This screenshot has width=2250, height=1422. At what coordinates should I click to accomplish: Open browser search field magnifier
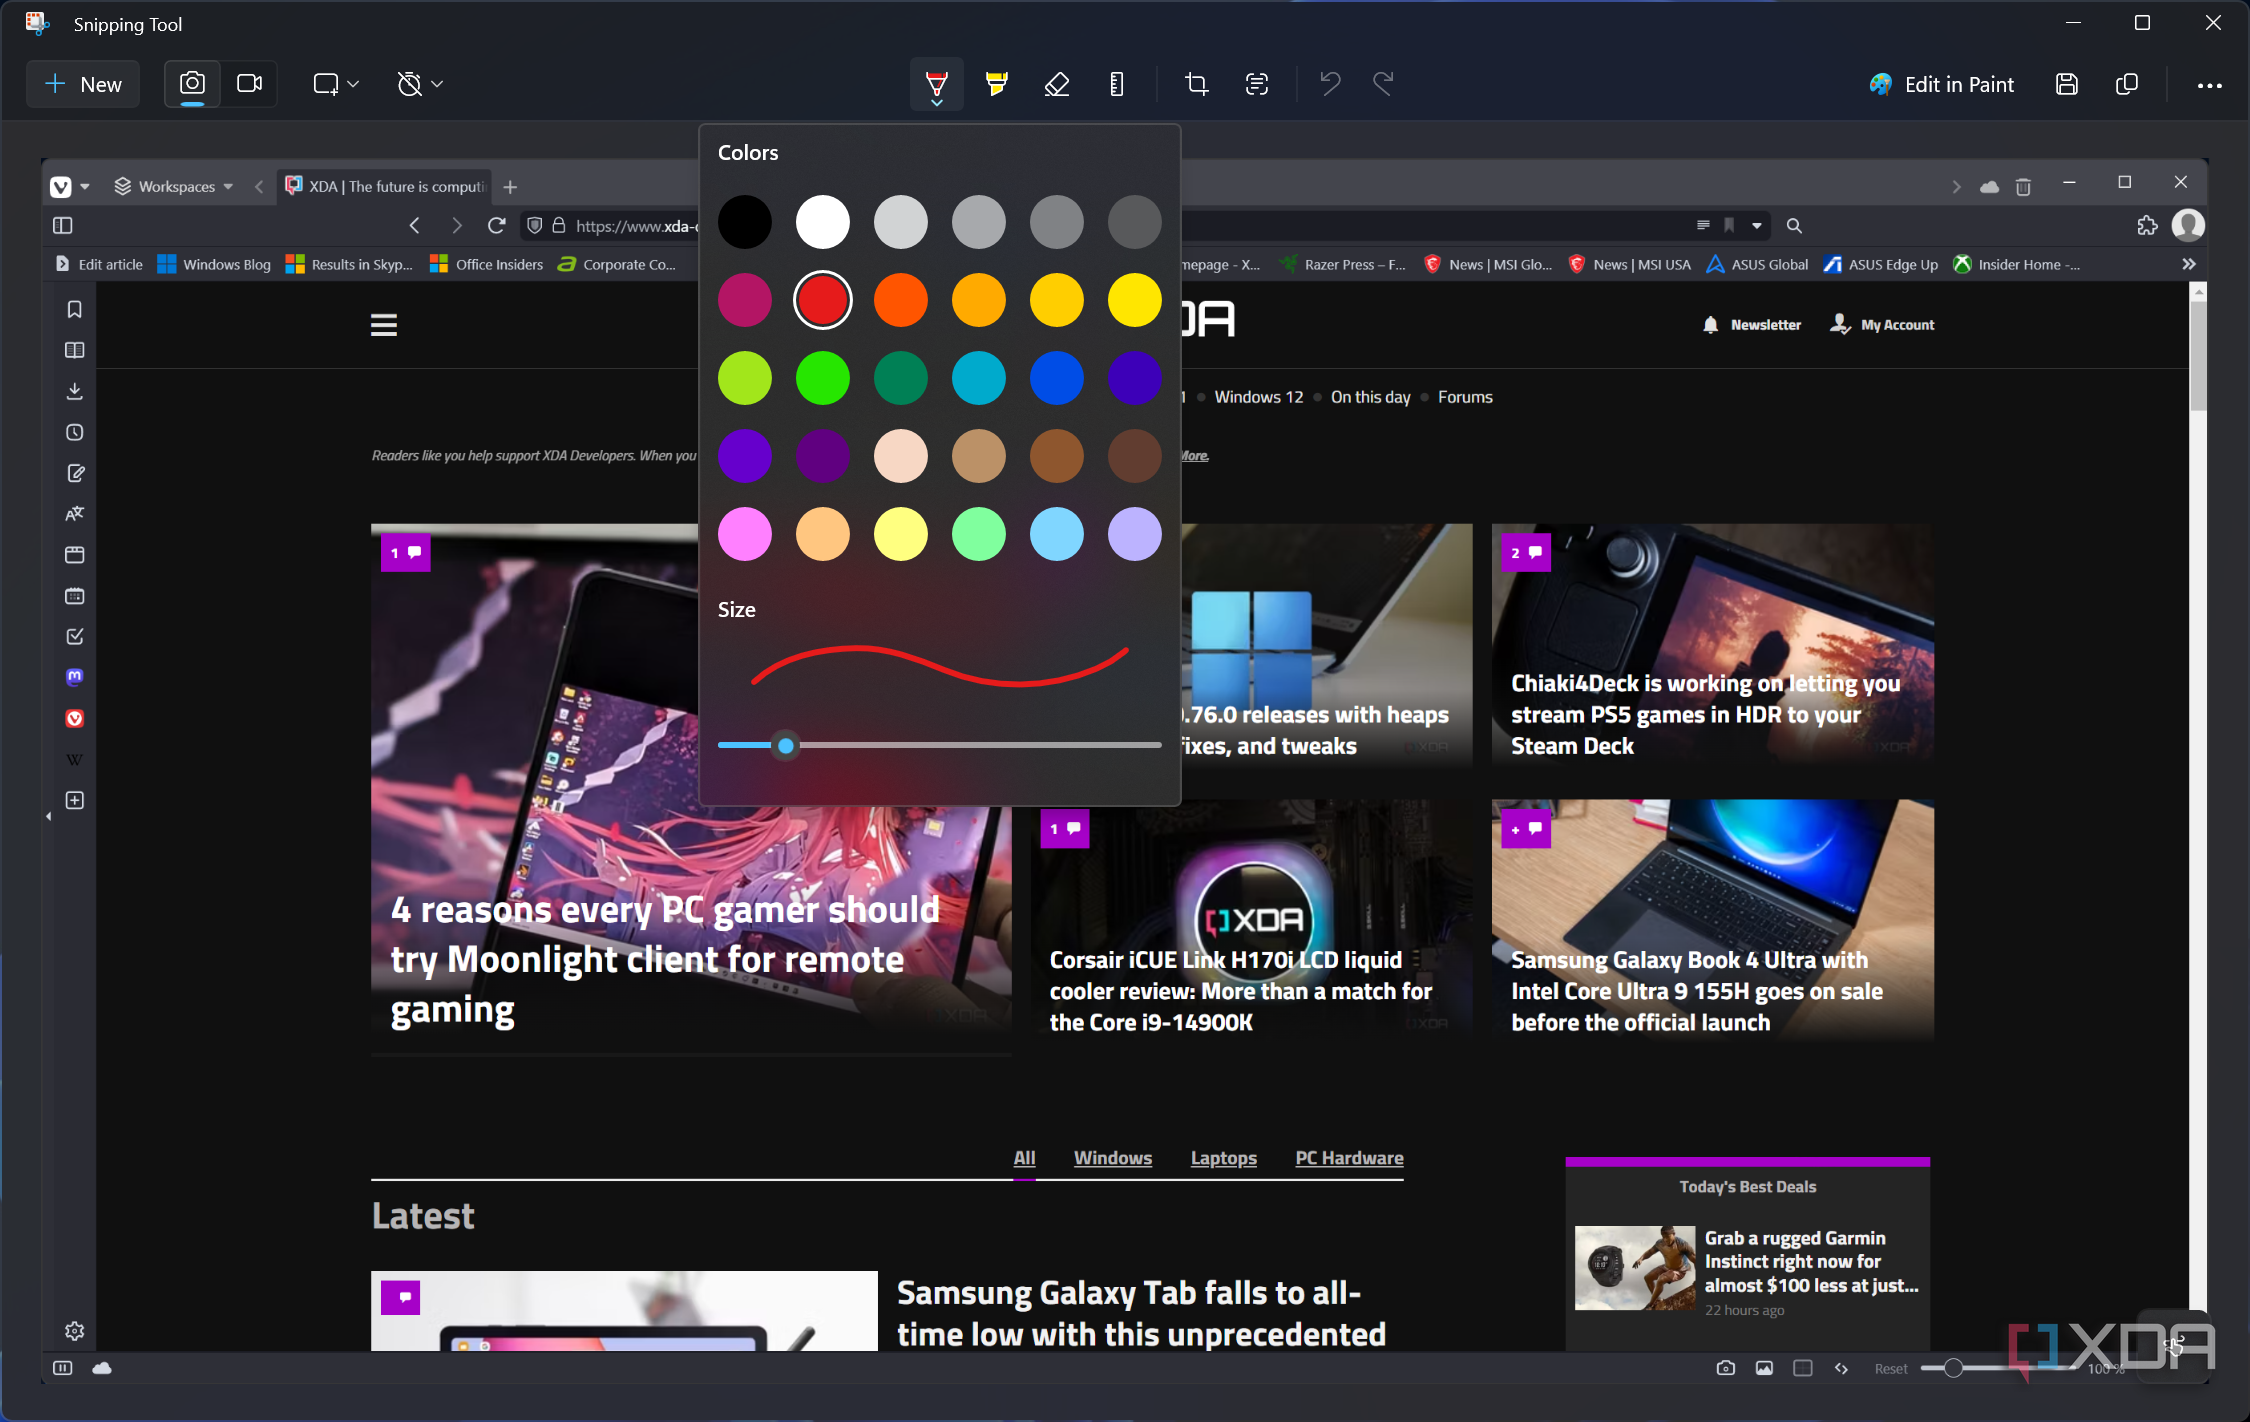tap(1794, 226)
